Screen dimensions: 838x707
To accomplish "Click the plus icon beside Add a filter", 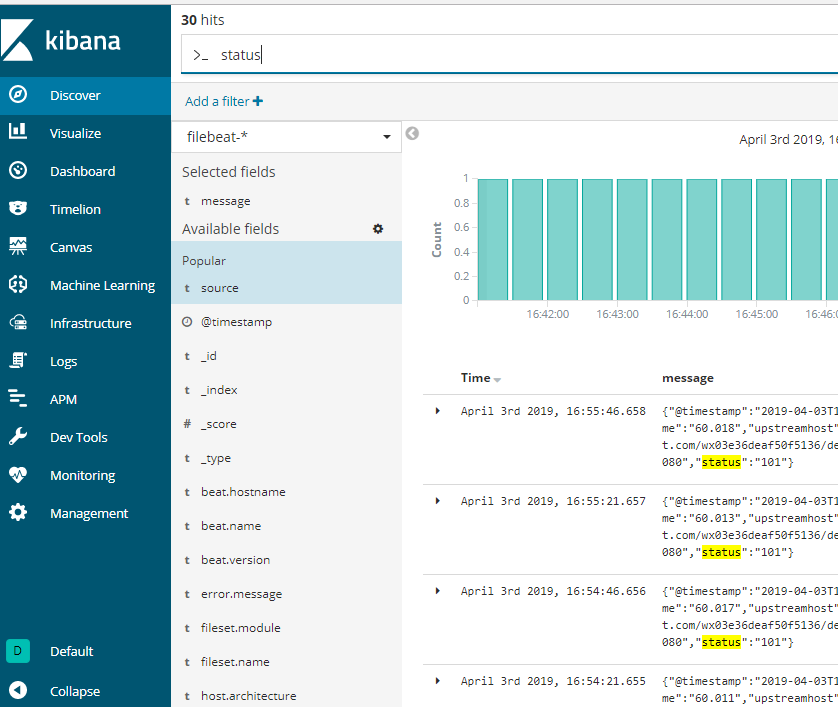I will [x=258, y=101].
